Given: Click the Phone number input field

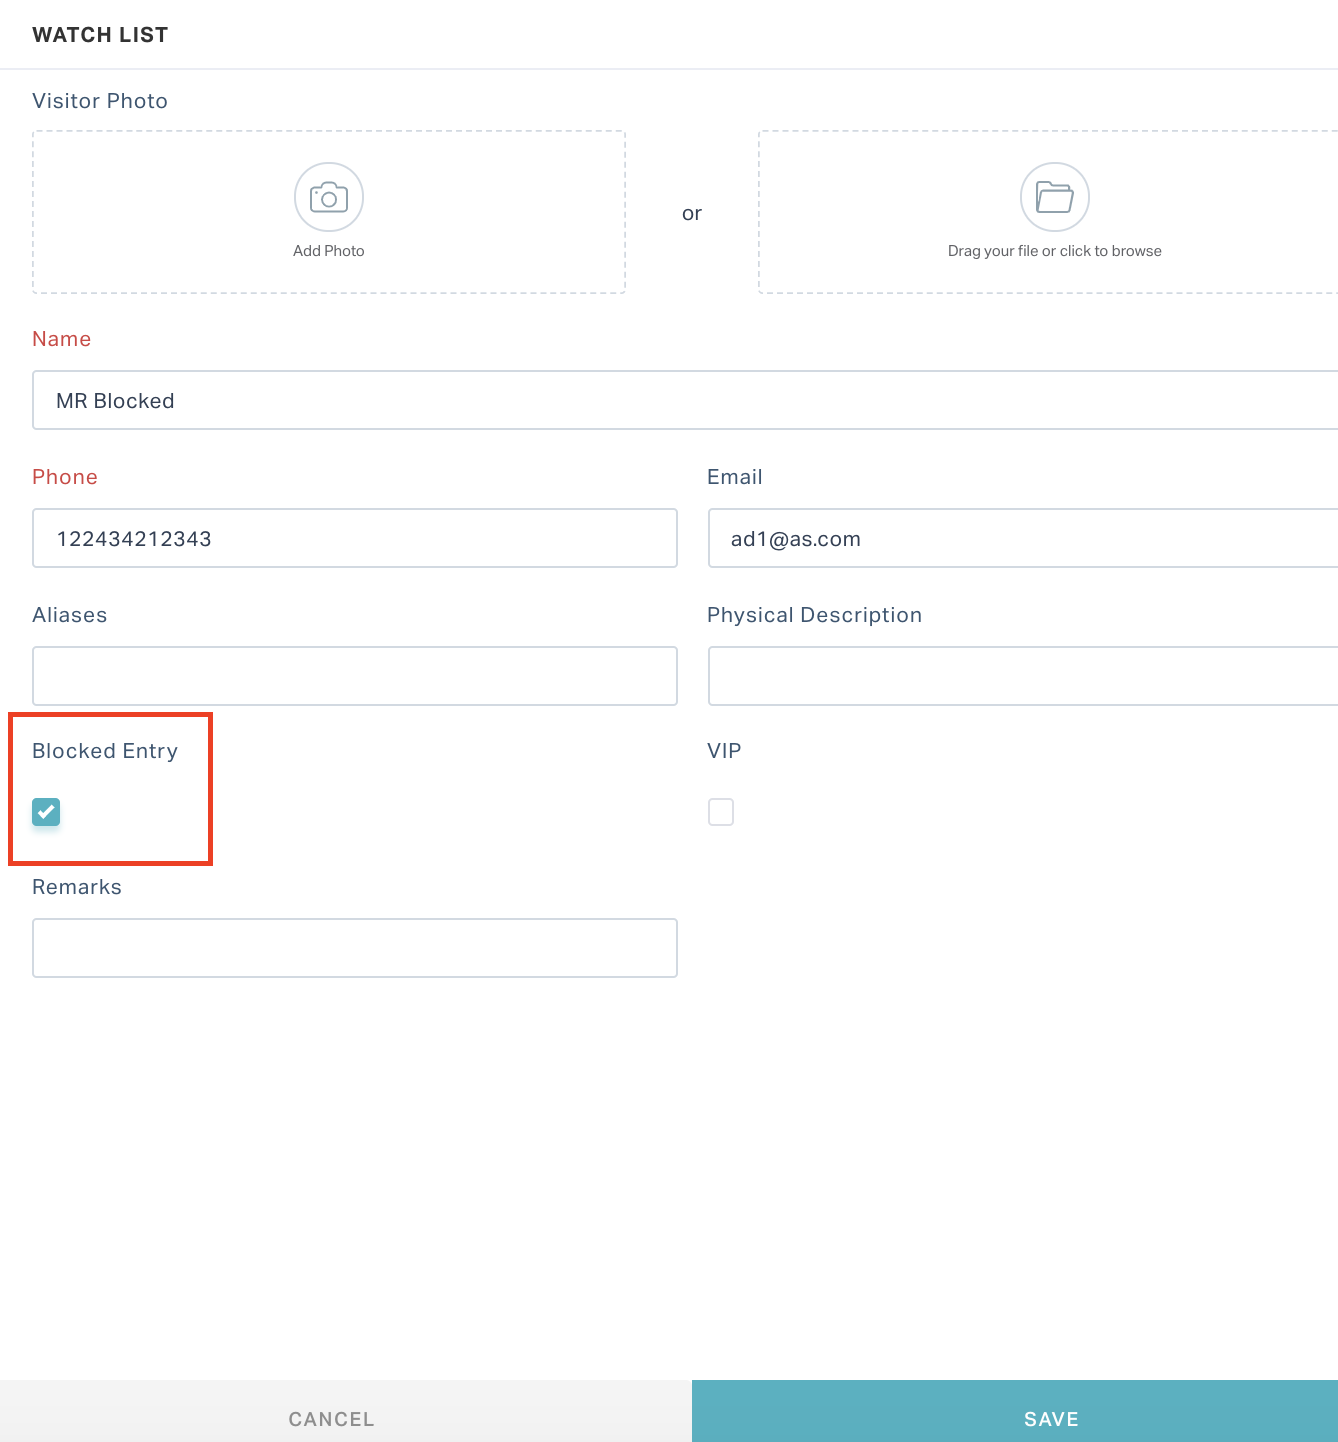Looking at the screenshot, I should coord(355,538).
